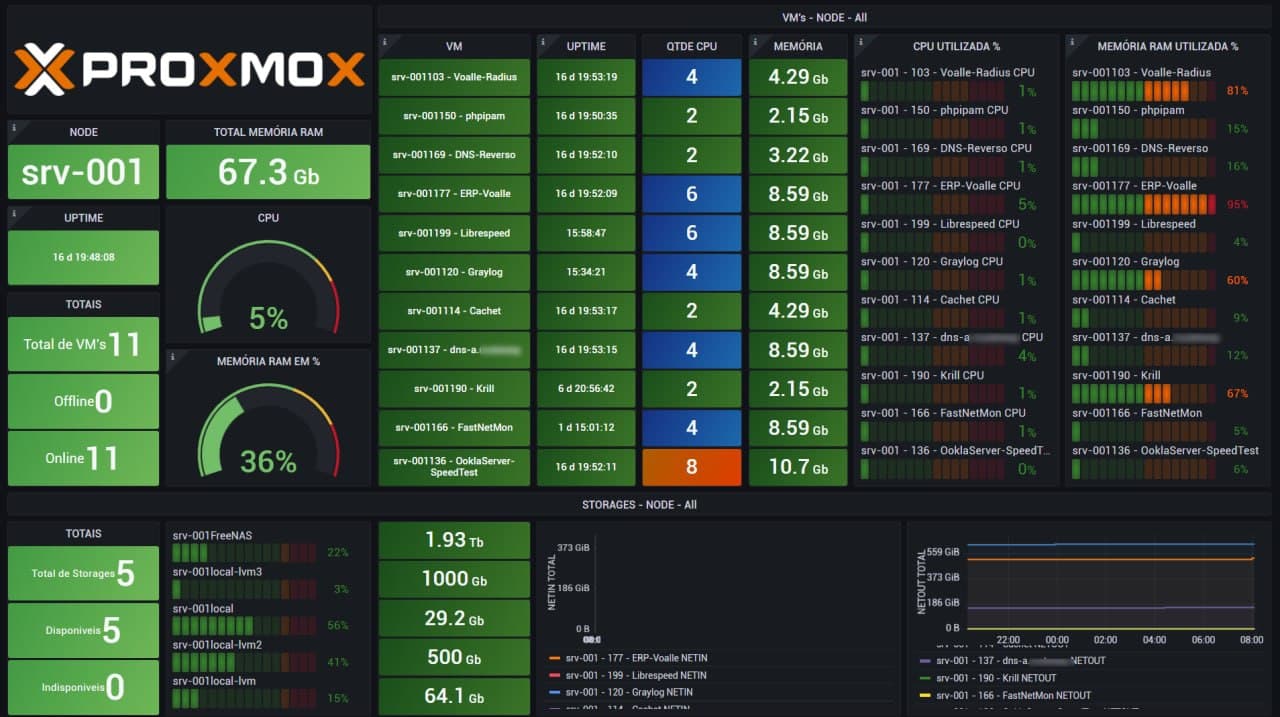Select VM srv-001150 - phpipam cell
This screenshot has width=1280, height=717.
coord(454,116)
